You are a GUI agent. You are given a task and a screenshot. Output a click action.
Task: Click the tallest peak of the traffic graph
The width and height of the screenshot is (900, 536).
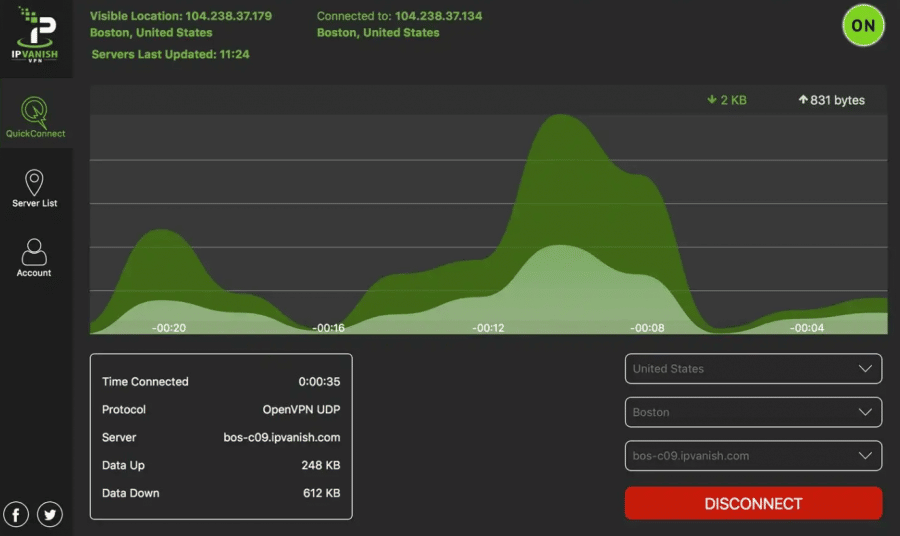560,117
